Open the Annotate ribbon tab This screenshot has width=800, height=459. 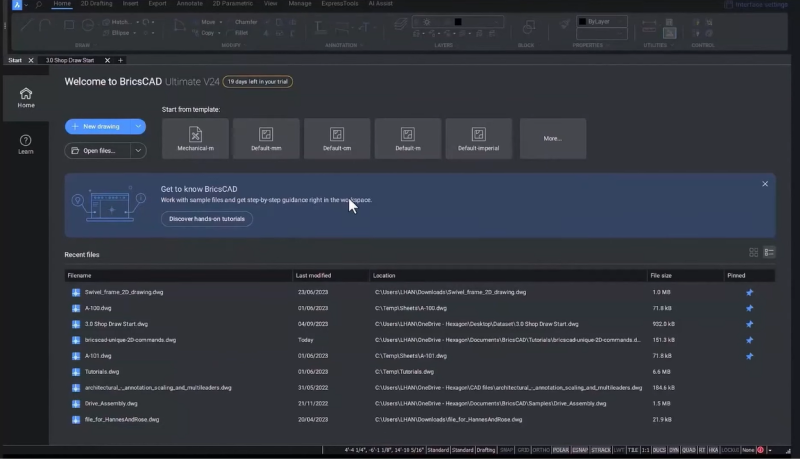pyautogui.click(x=189, y=4)
